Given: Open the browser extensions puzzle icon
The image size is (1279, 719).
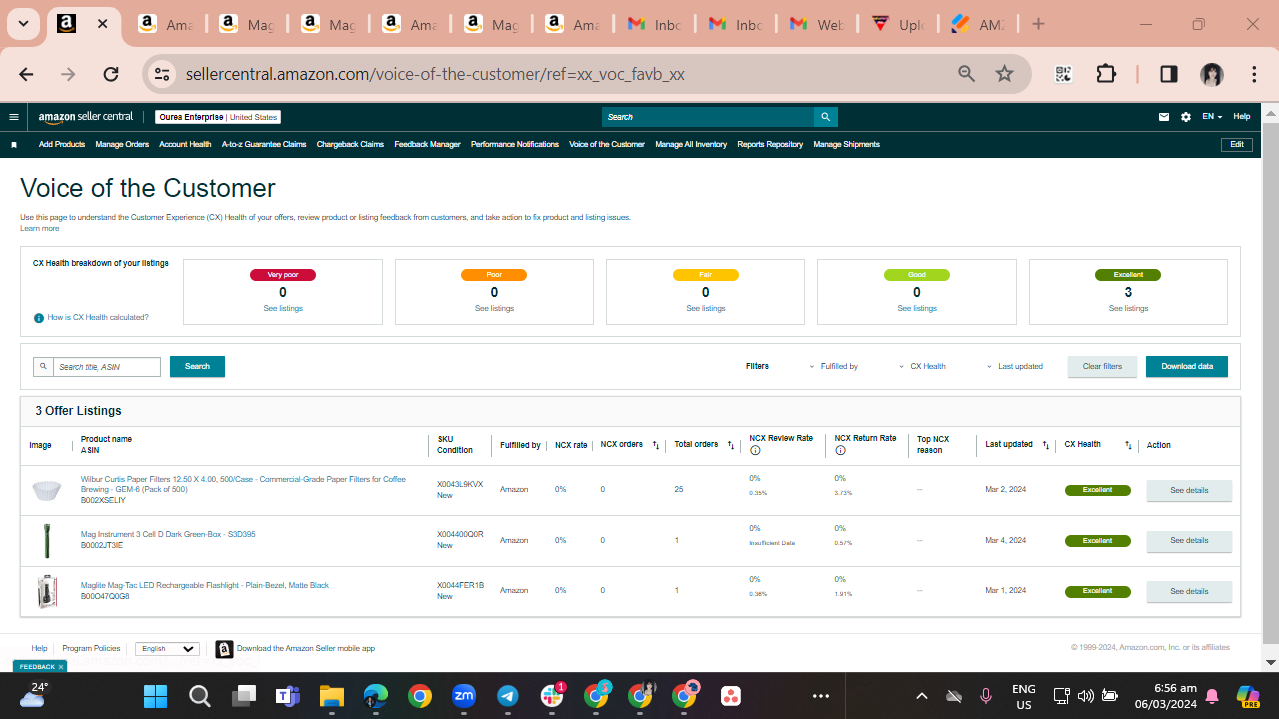Looking at the screenshot, I should [1106, 74].
